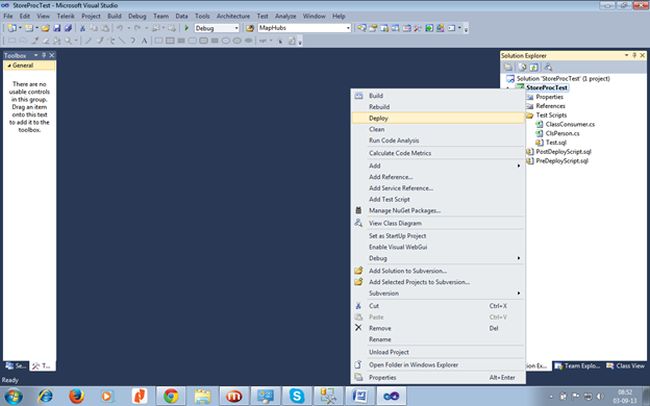The width and height of the screenshot is (650, 406).
Task: Click the Save disk icon in toolbar
Action: [57, 28]
